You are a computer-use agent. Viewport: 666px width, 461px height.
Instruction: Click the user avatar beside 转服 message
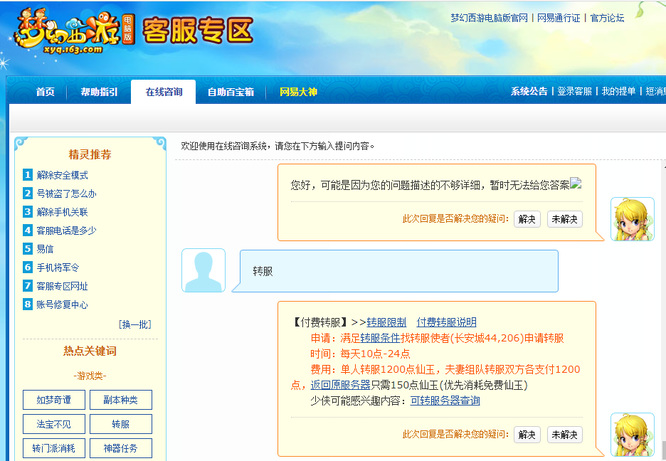203,270
